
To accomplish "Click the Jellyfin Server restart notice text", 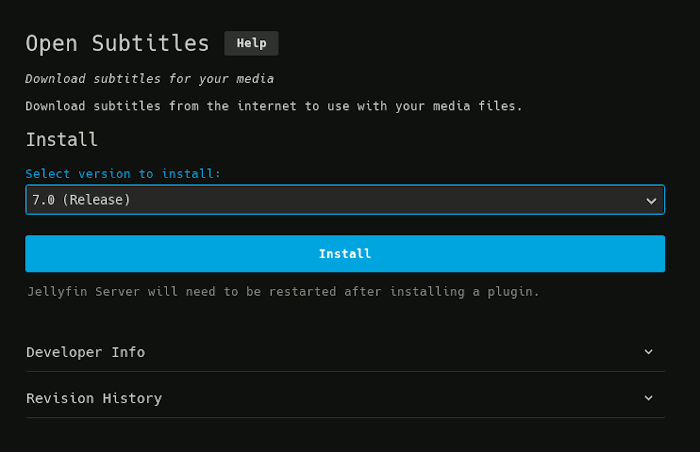I will [282, 292].
